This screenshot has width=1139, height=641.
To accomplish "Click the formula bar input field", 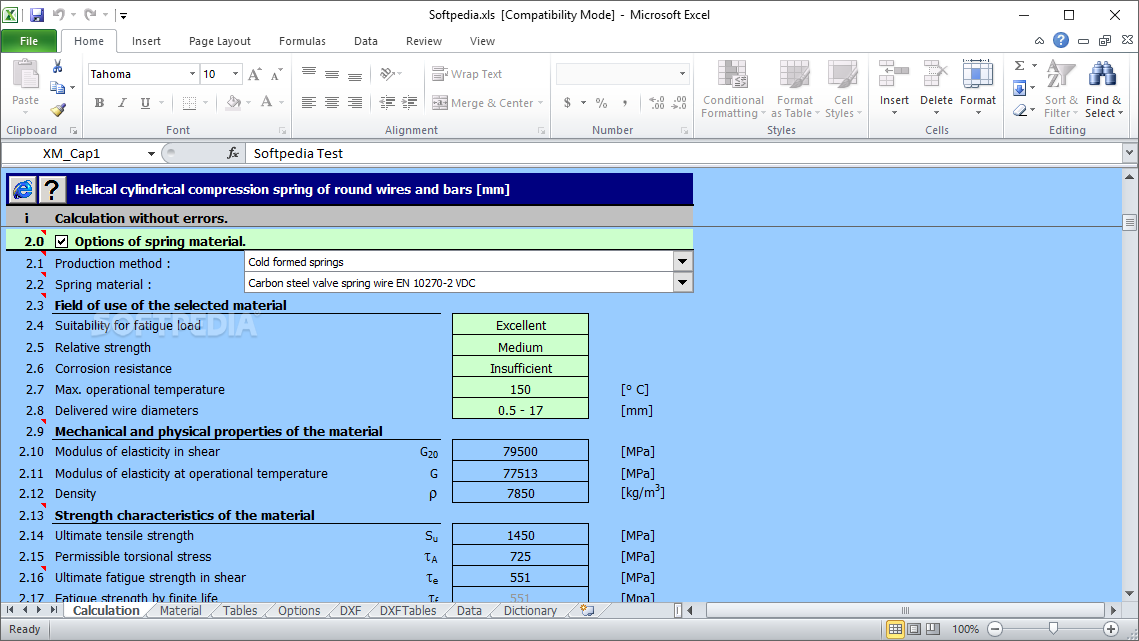I will [x=684, y=153].
